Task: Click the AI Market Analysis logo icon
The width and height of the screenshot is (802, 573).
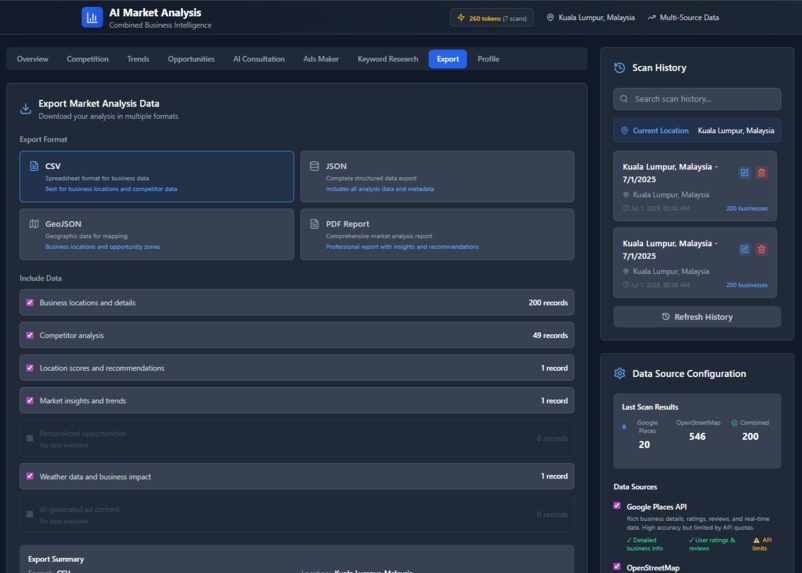Action: [92, 17]
